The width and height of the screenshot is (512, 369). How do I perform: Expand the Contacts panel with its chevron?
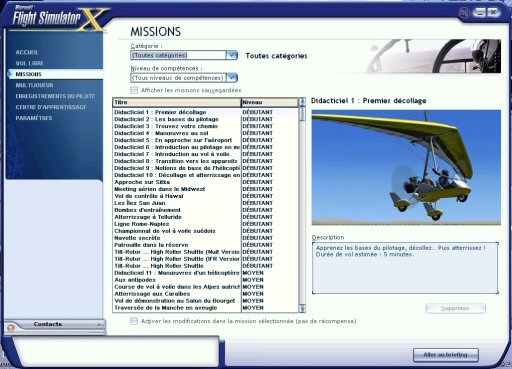point(99,325)
